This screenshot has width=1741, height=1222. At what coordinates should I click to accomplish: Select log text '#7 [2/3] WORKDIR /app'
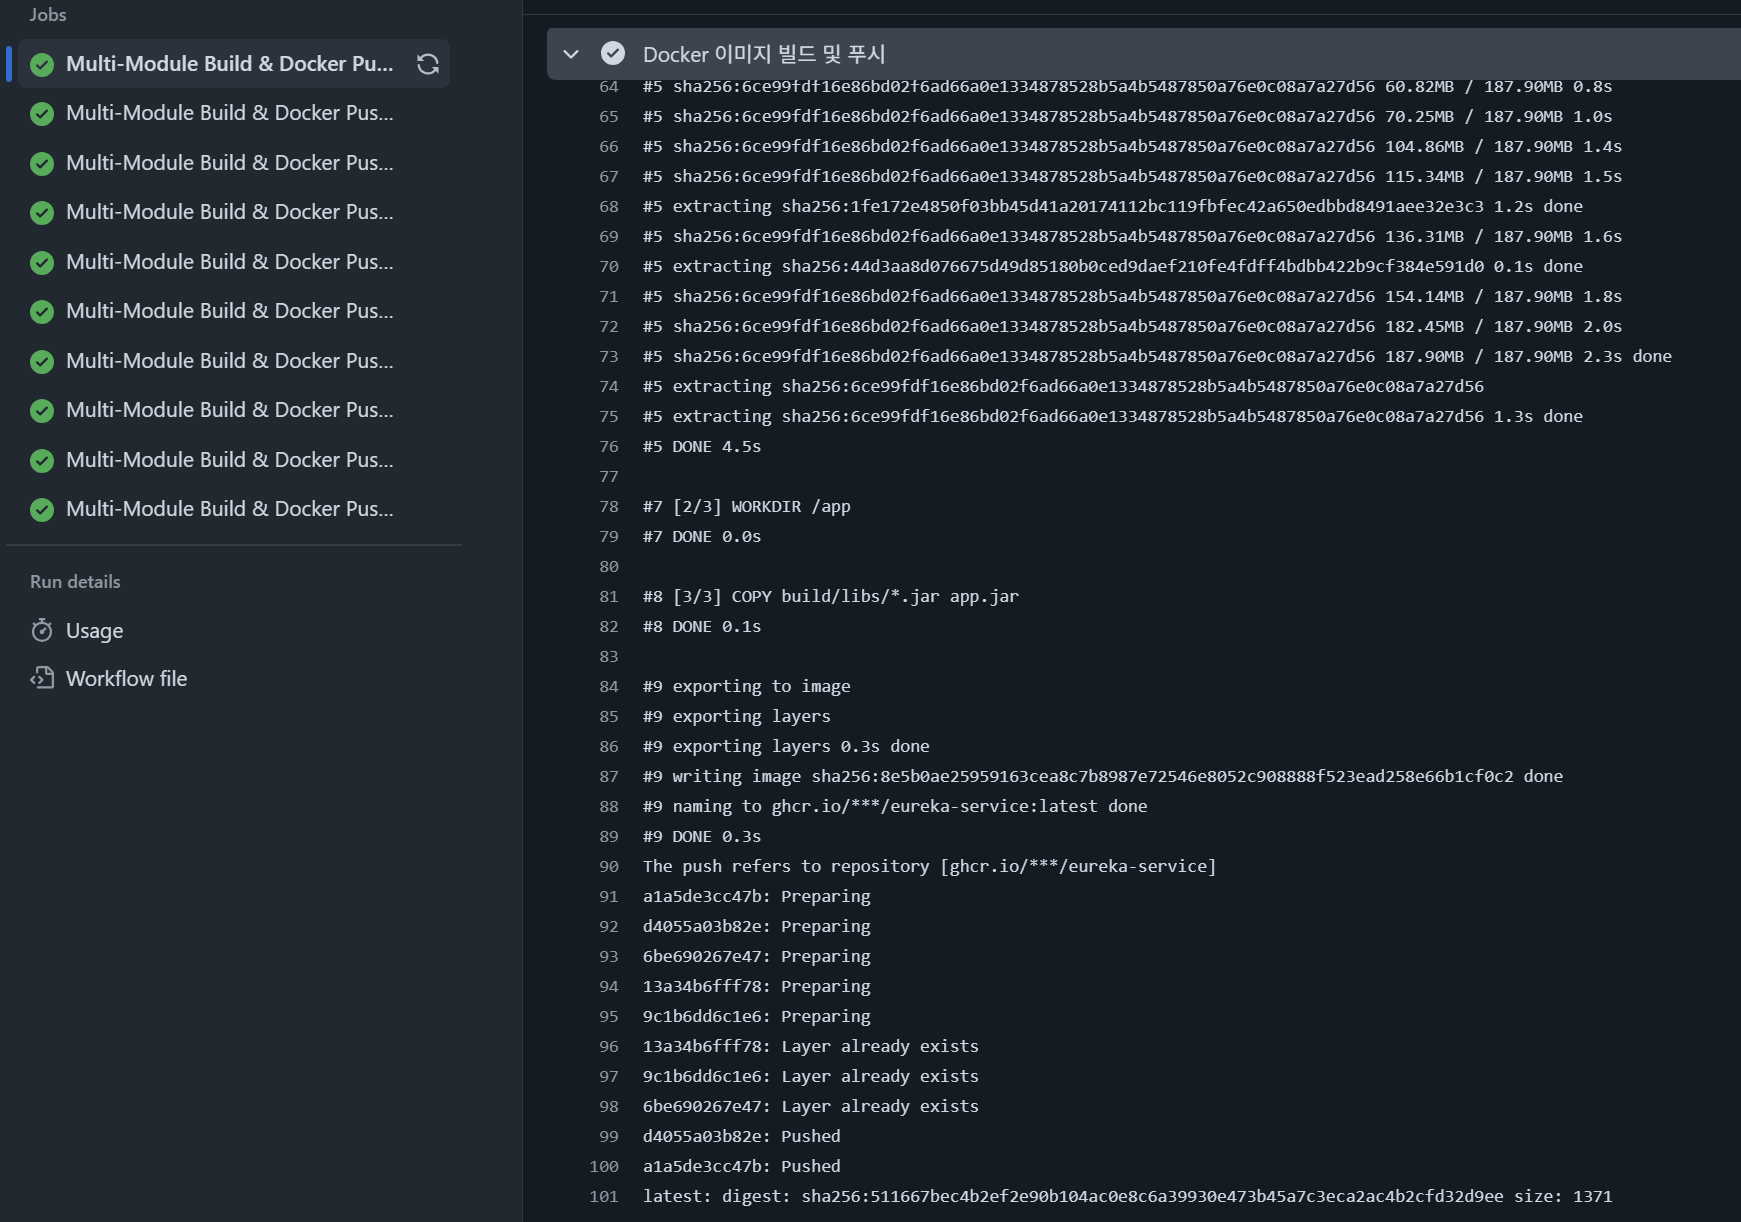747,507
